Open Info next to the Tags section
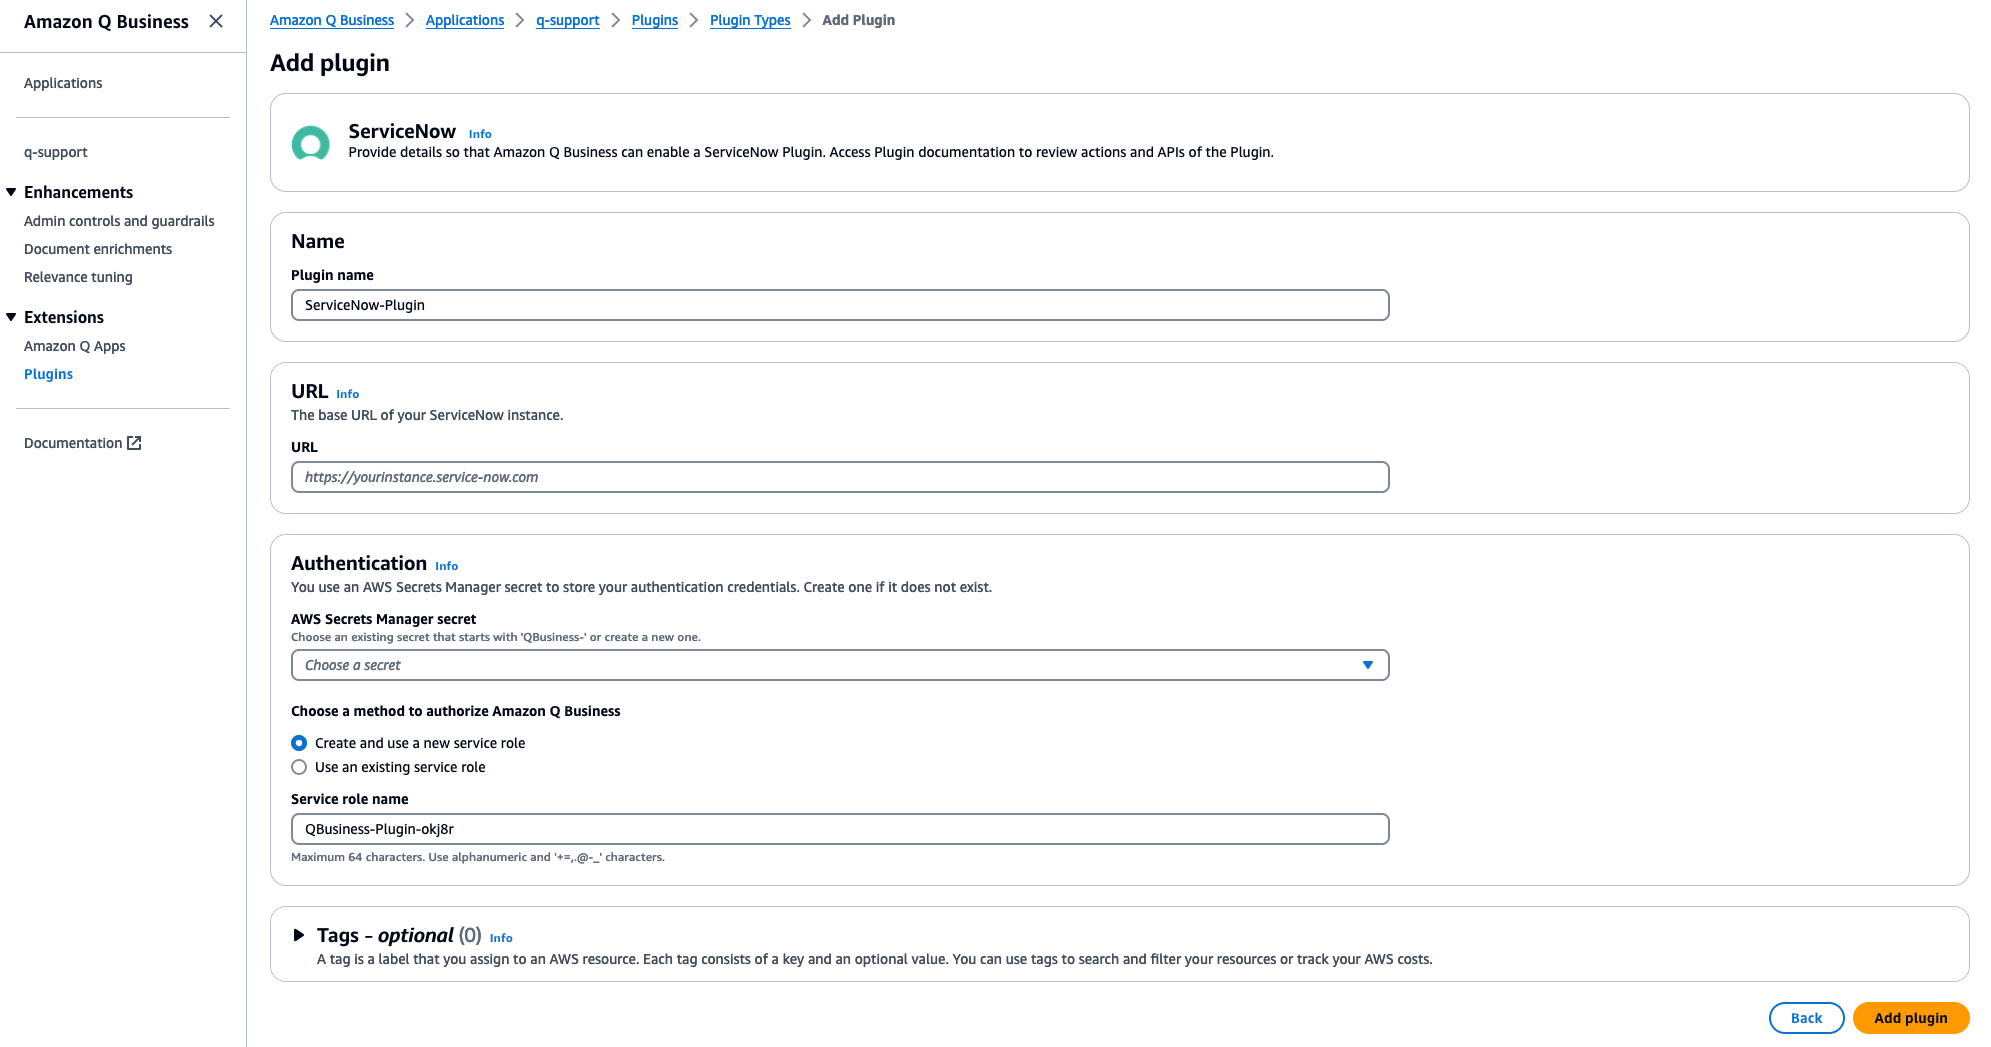 pyautogui.click(x=500, y=937)
